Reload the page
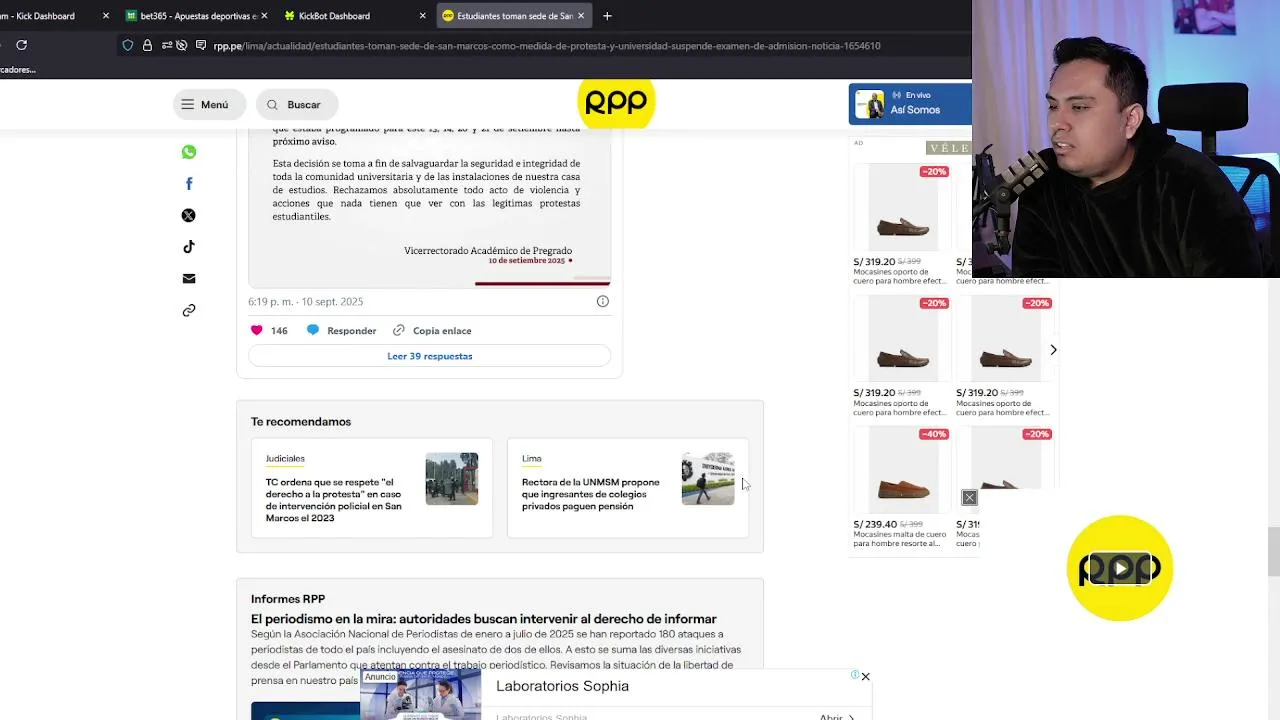The width and height of the screenshot is (1280, 720). pos(21,45)
